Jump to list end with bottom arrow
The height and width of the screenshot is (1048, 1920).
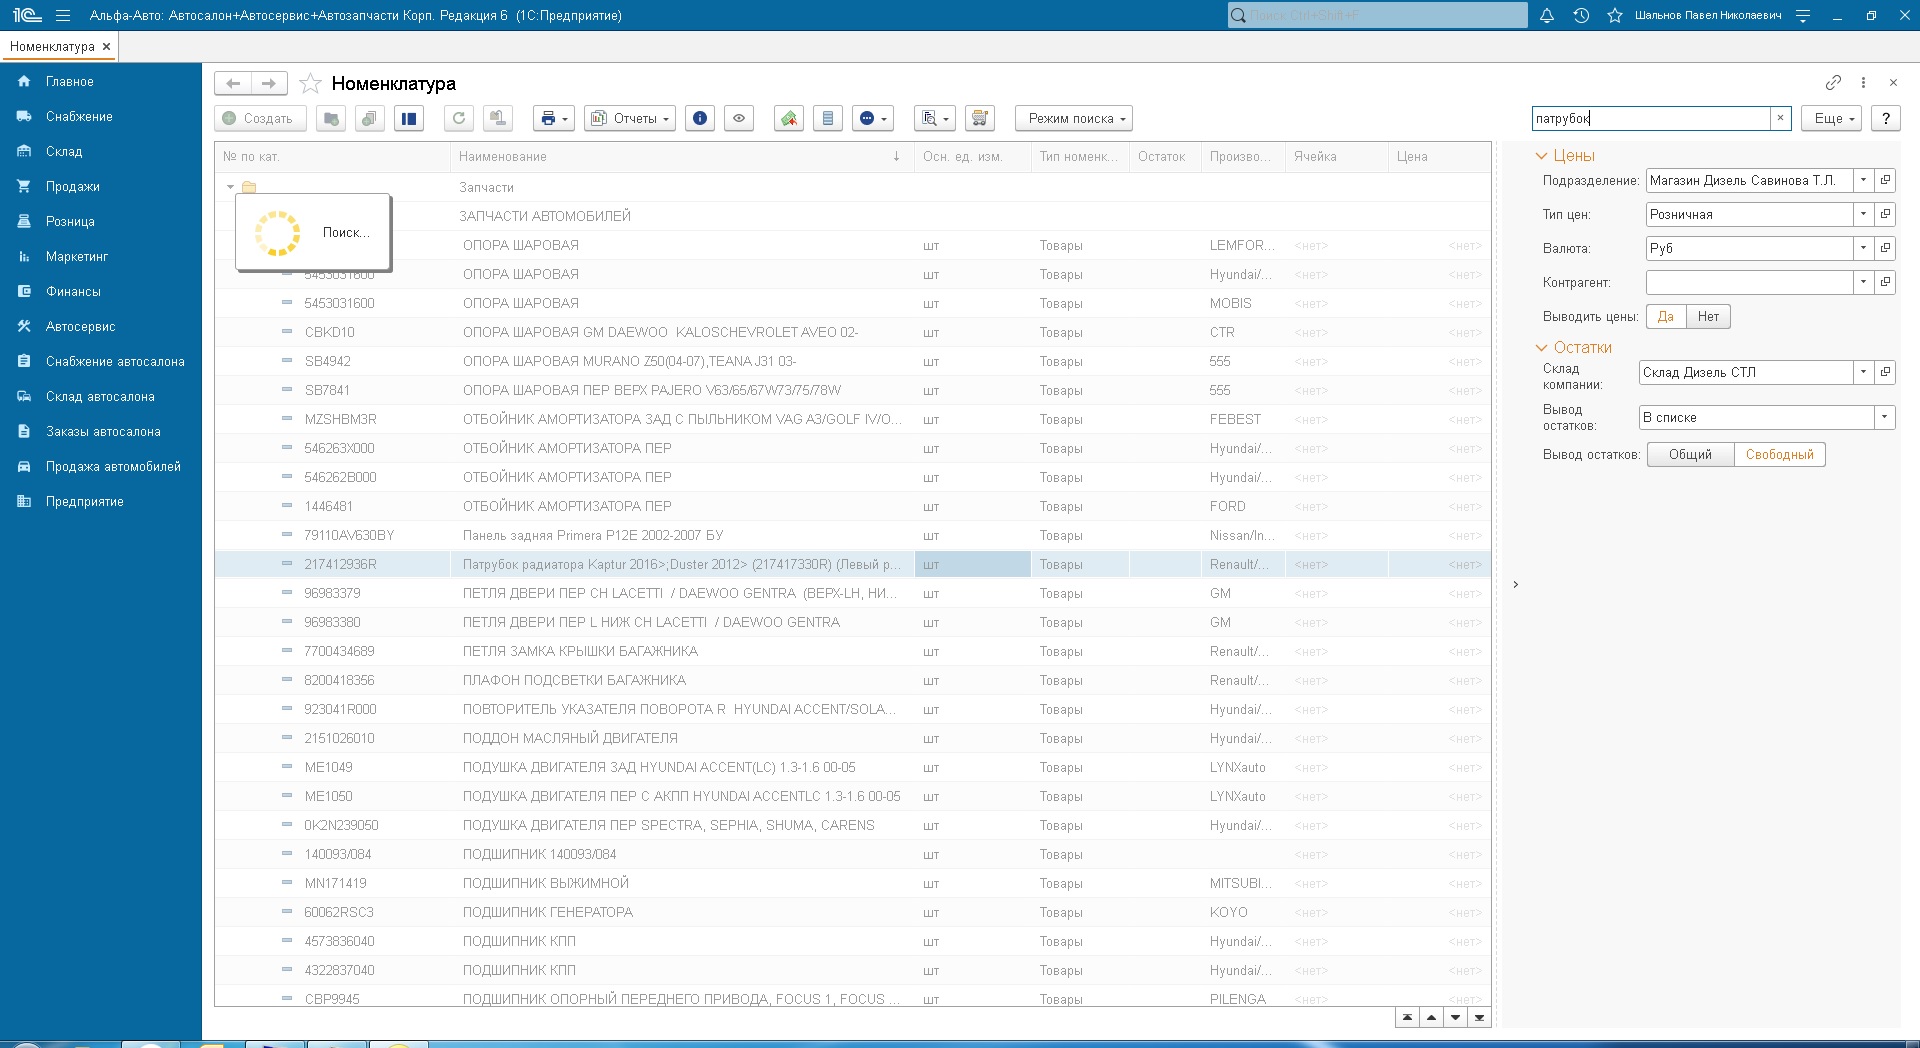tap(1479, 1018)
